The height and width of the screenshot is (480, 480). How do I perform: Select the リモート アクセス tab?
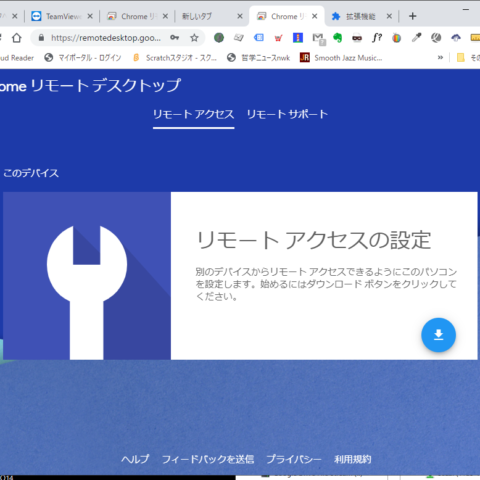193,114
